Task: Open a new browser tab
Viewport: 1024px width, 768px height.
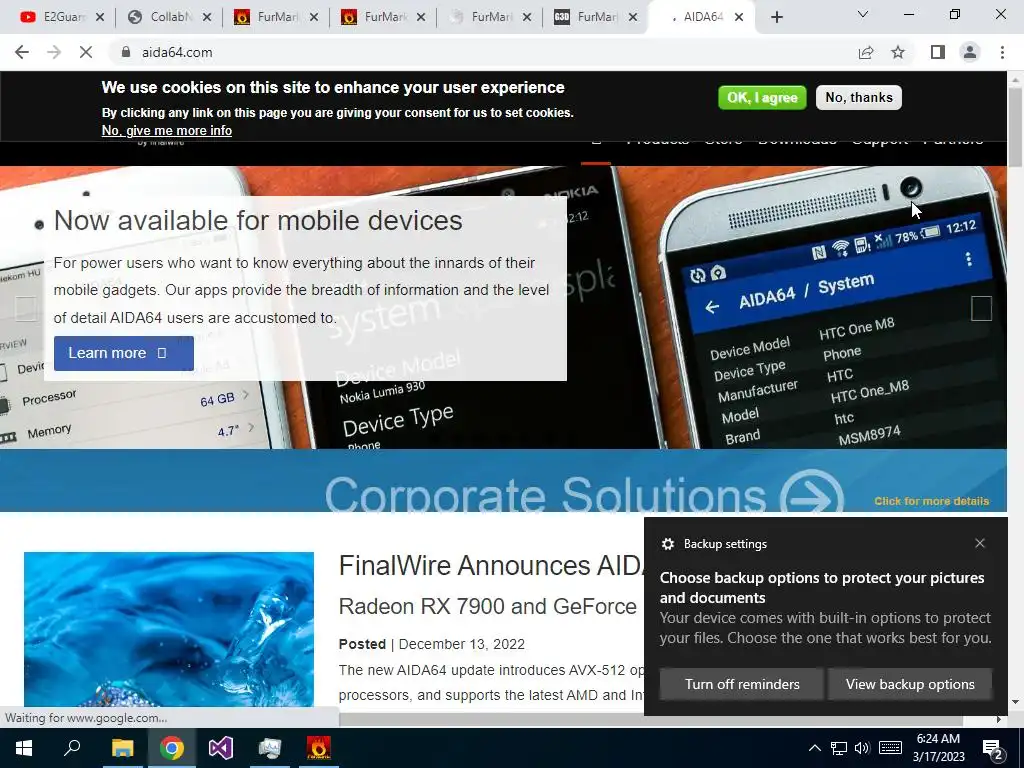Action: coord(776,18)
